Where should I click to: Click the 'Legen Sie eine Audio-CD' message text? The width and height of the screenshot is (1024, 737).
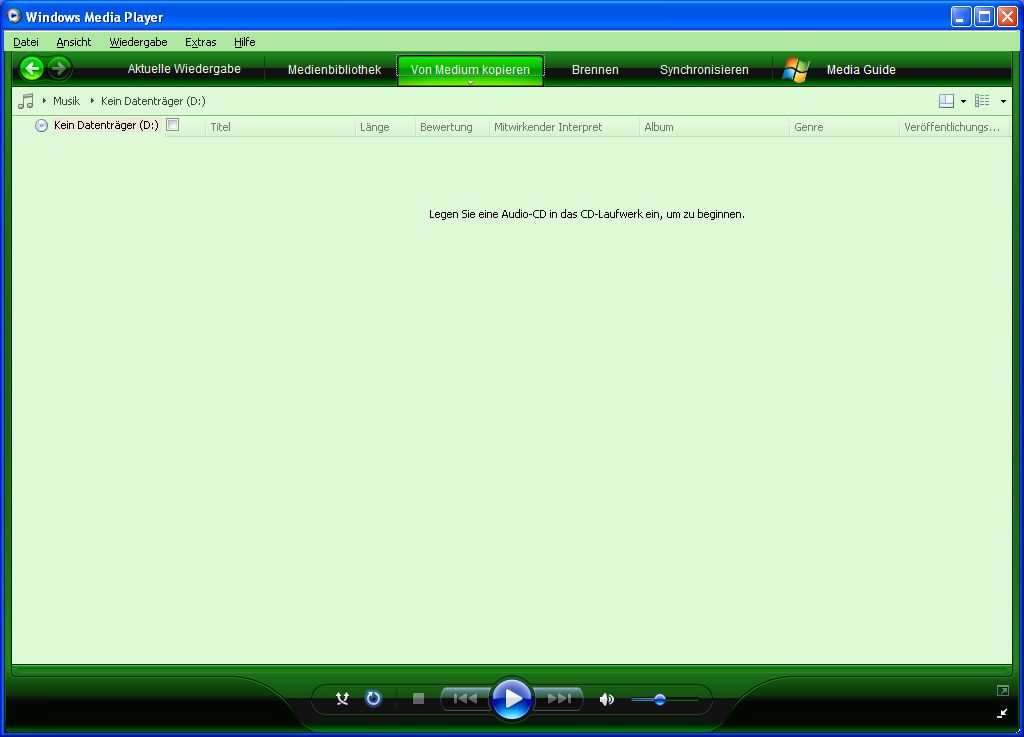pos(586,214)
